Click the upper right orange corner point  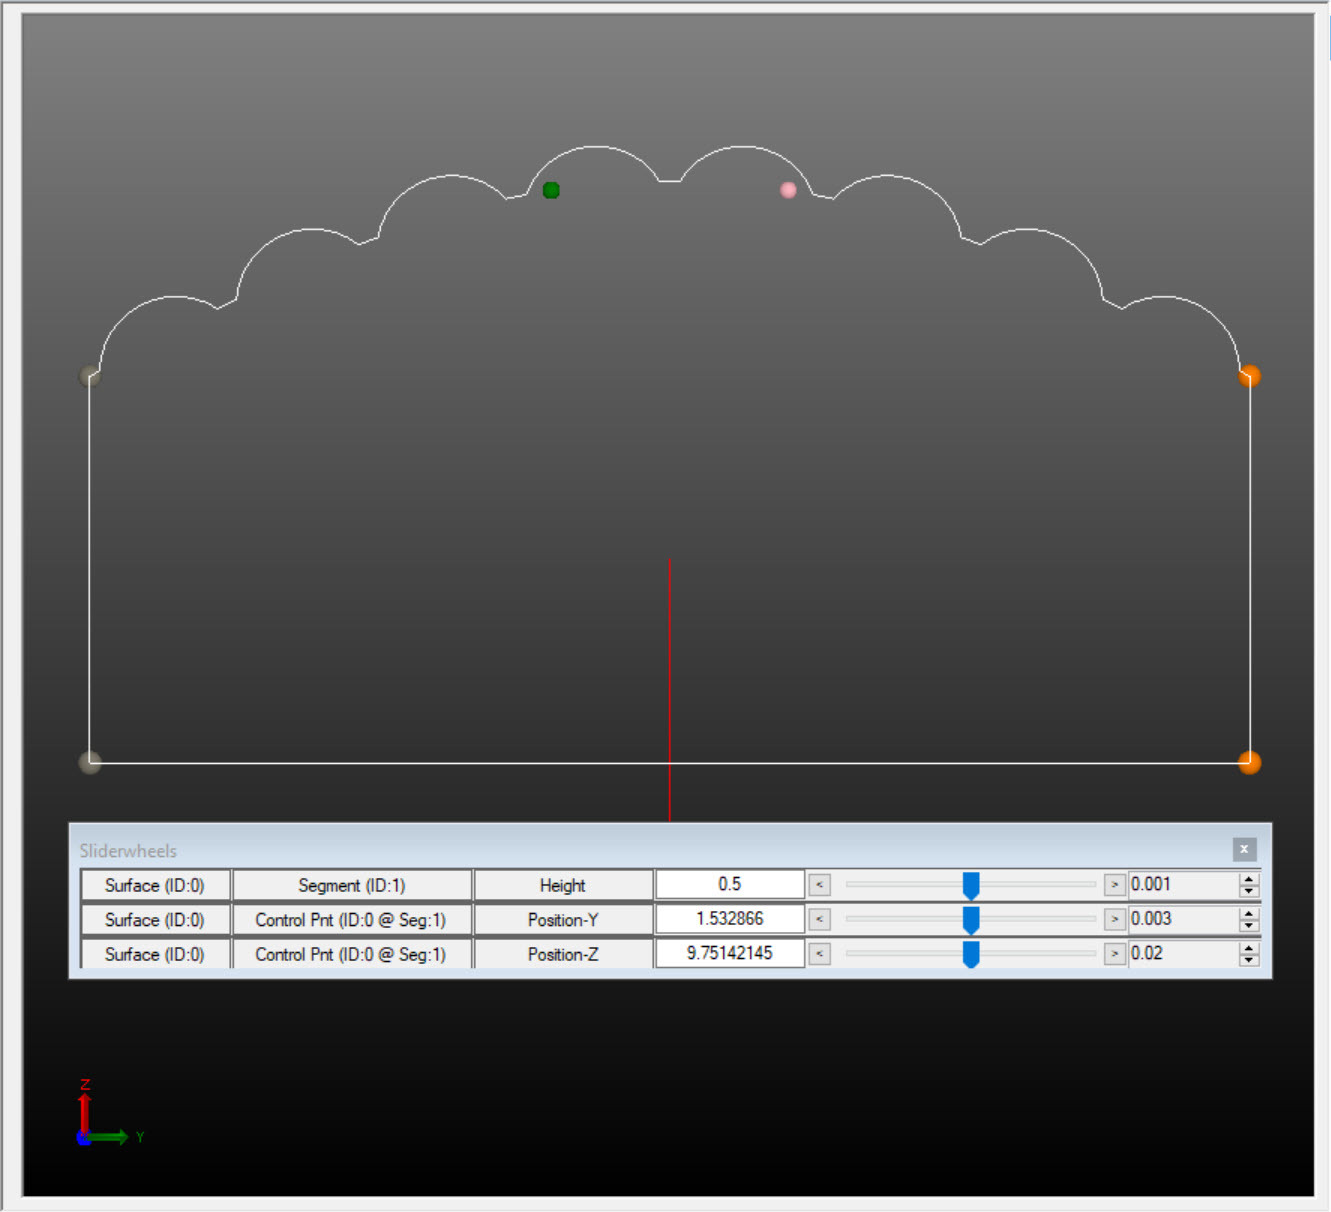1249,376
